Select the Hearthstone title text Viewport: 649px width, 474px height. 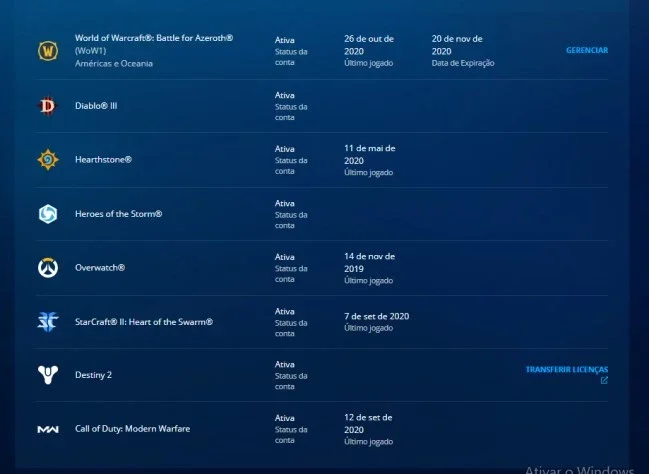[103, 160]
